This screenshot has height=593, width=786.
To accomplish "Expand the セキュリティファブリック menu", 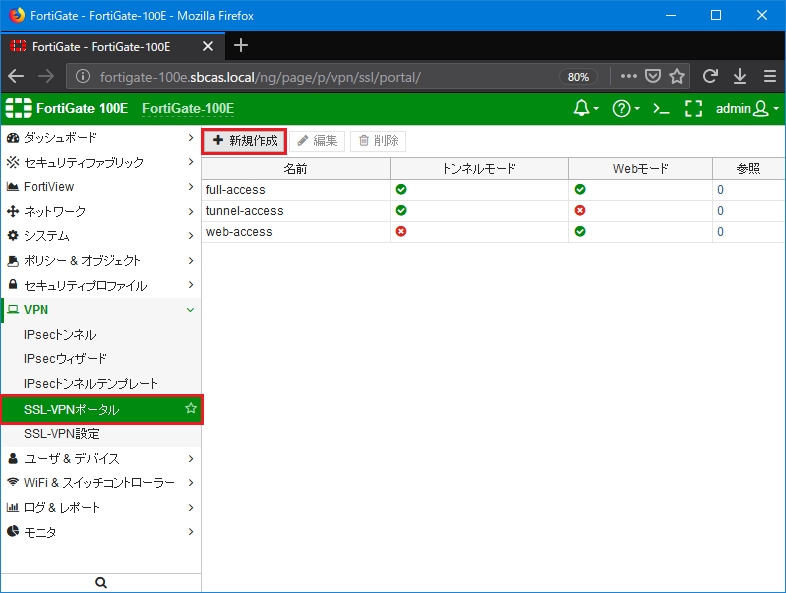I will (x=100, y=162).
